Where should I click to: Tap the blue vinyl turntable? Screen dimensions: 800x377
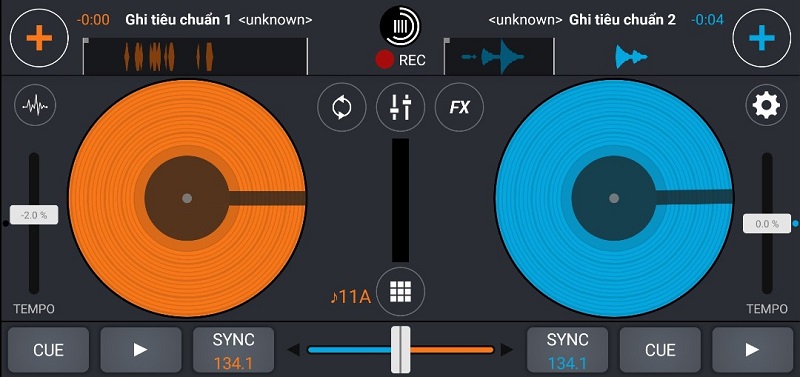pyautogui.click(x=614, y=198)
